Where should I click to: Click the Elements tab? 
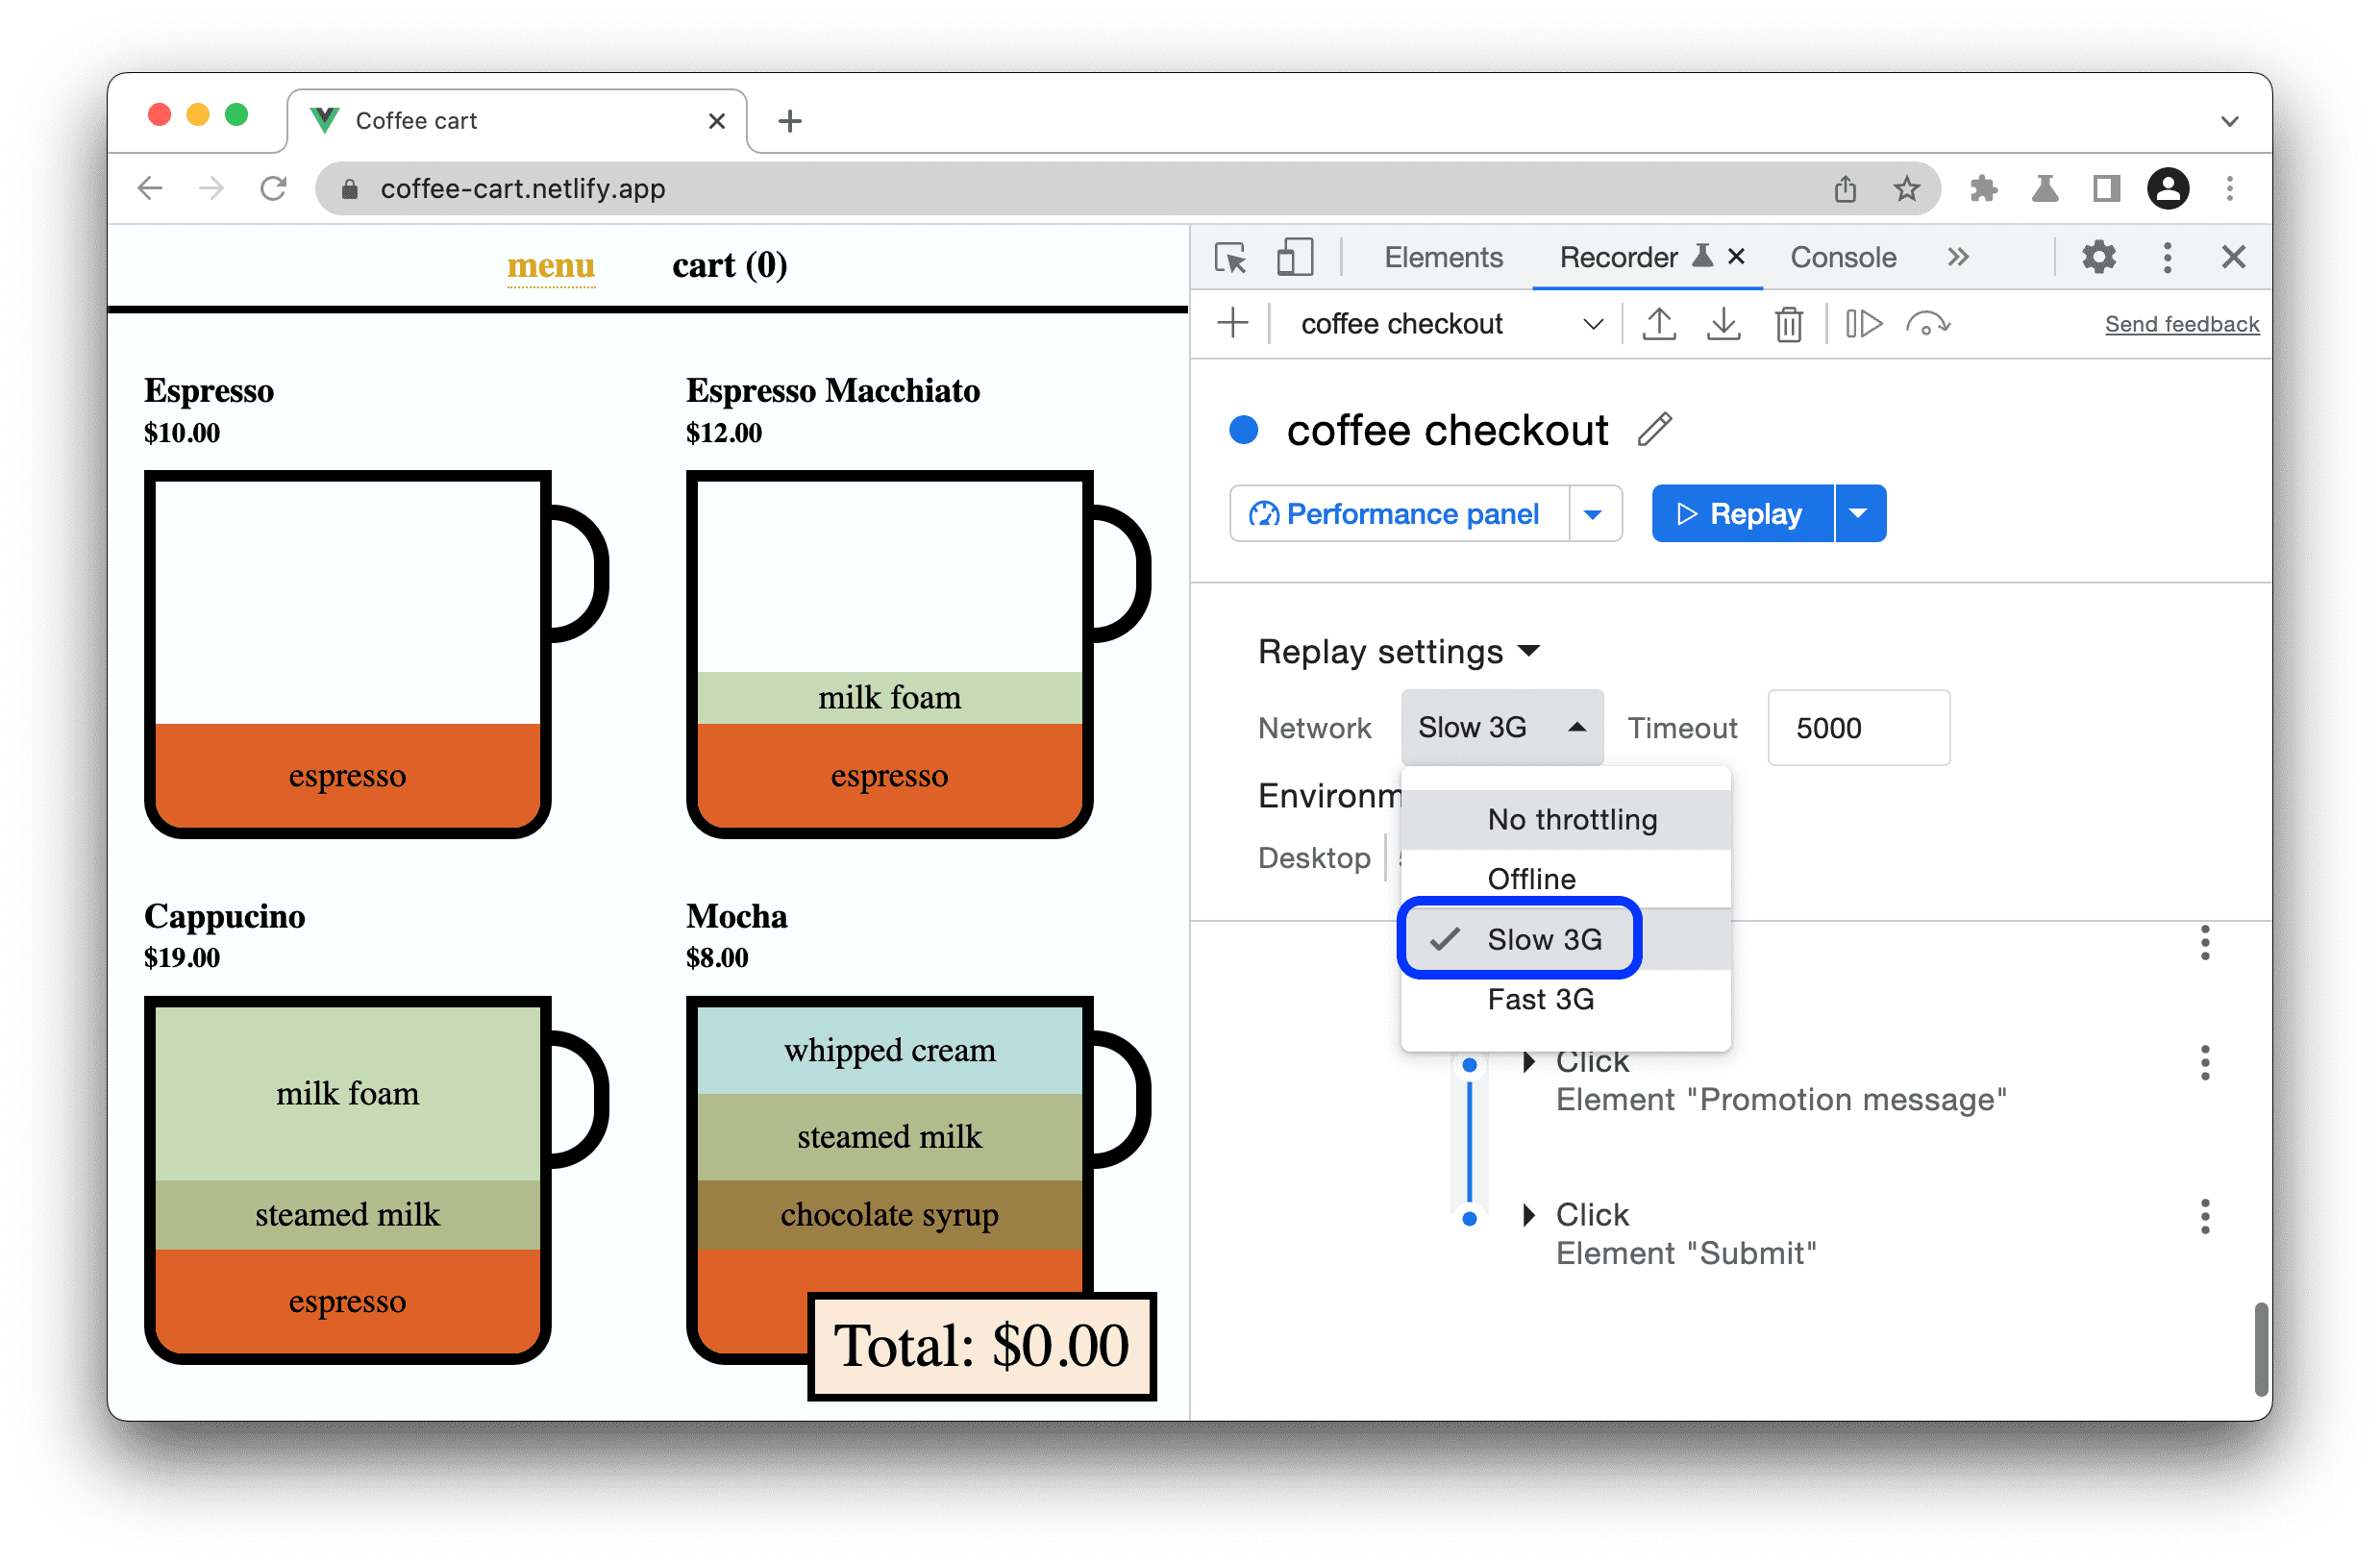[x=1446, y=259]
